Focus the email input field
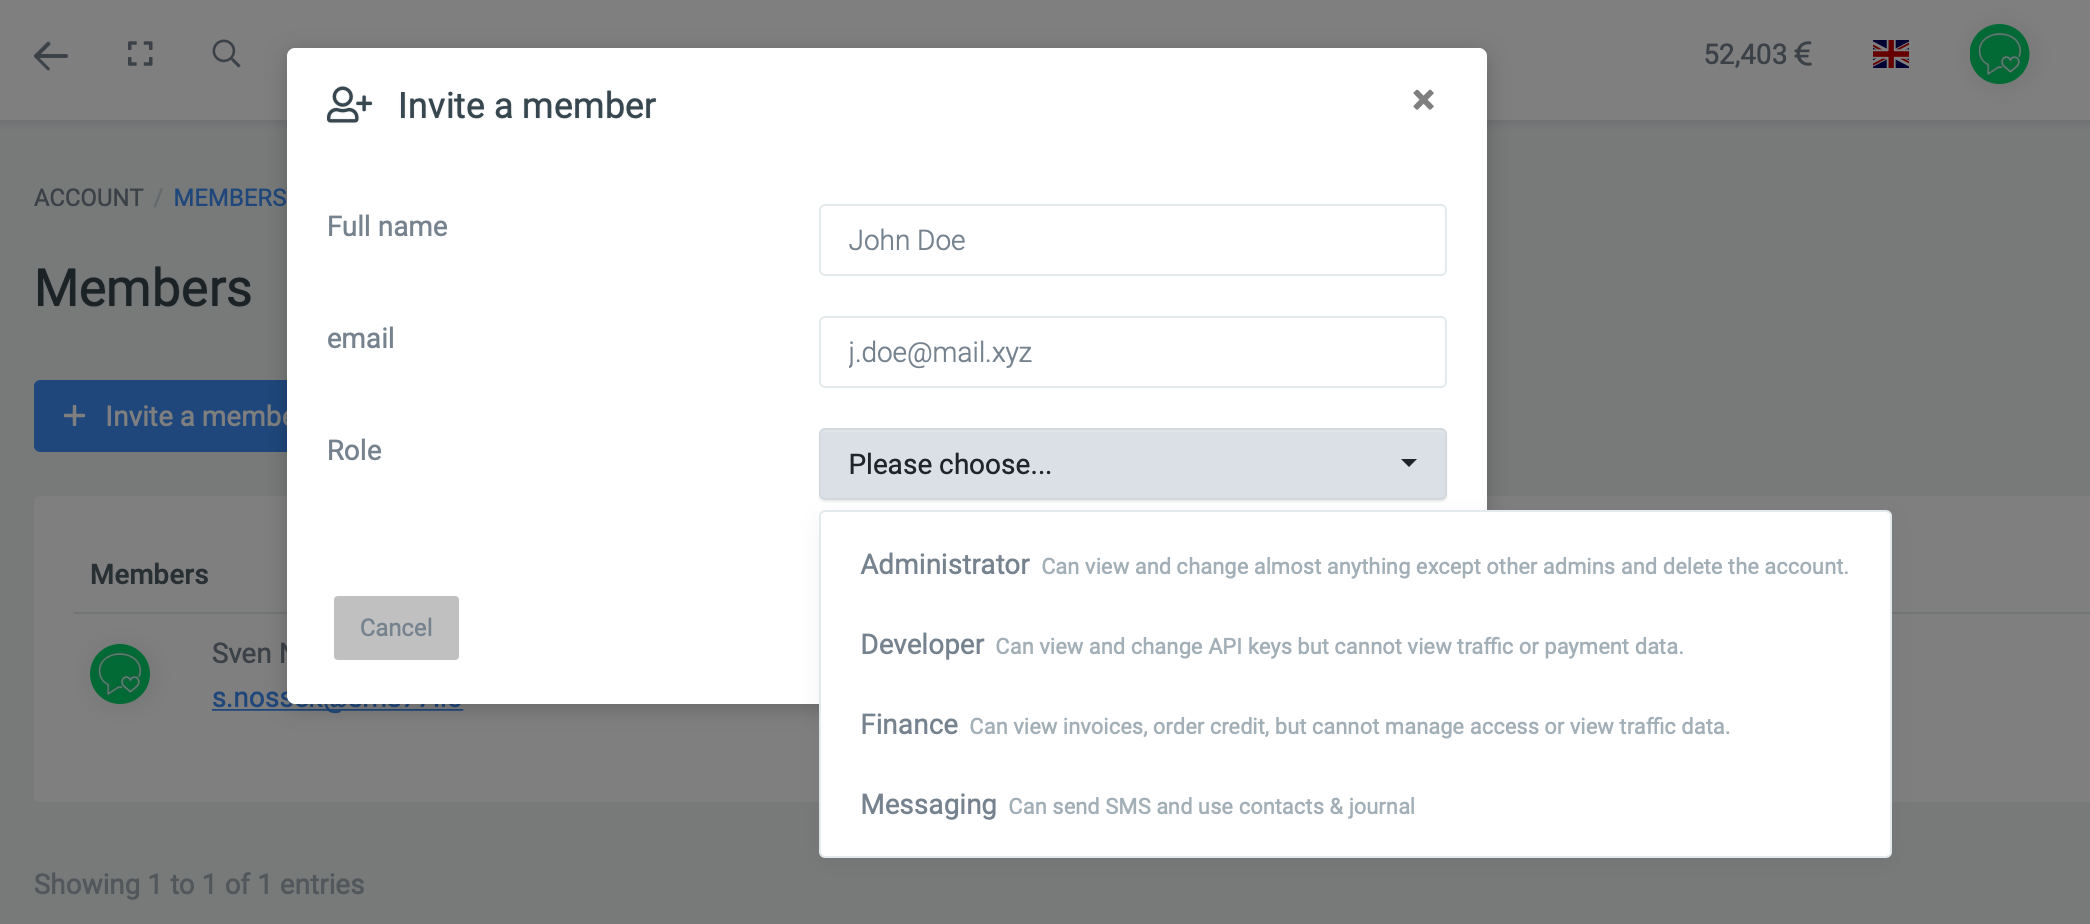 pos(1132,352)
